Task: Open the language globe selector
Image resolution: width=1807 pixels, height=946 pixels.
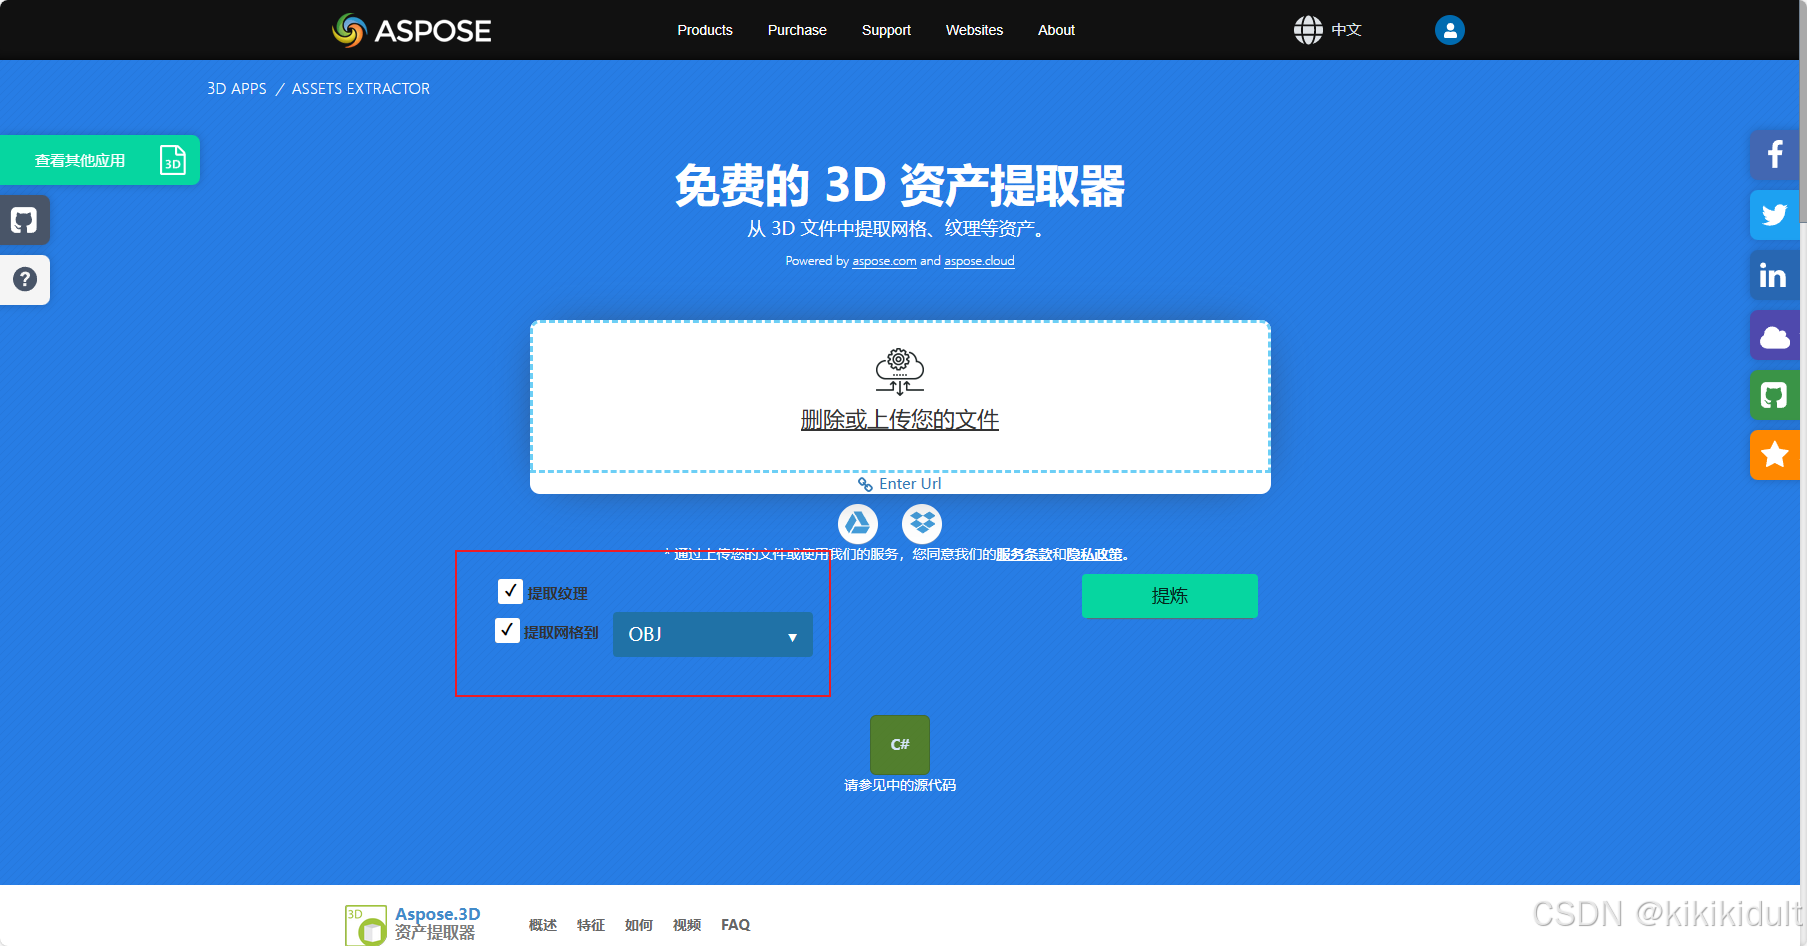Action: pos(1327,30)
